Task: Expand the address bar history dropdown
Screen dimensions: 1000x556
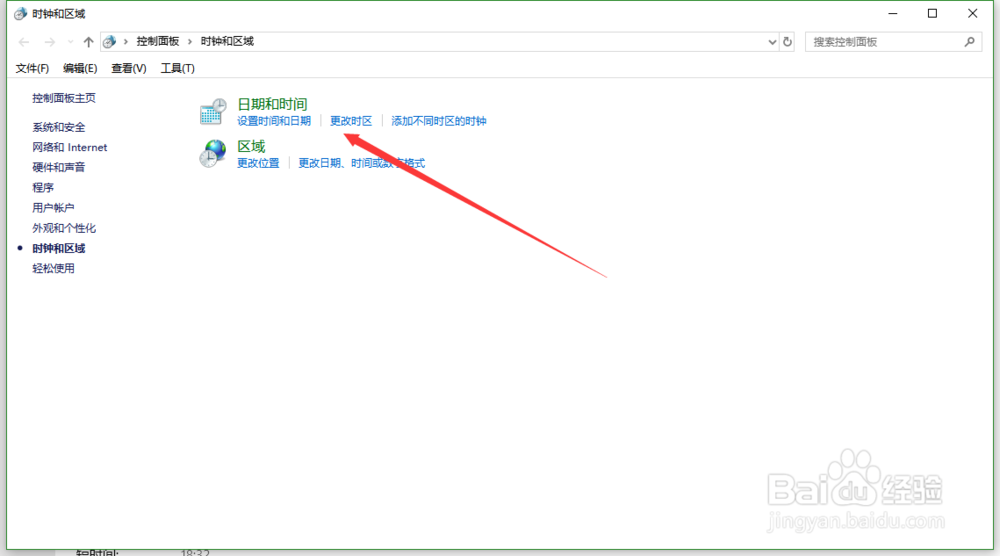Action: coord(772,42)
